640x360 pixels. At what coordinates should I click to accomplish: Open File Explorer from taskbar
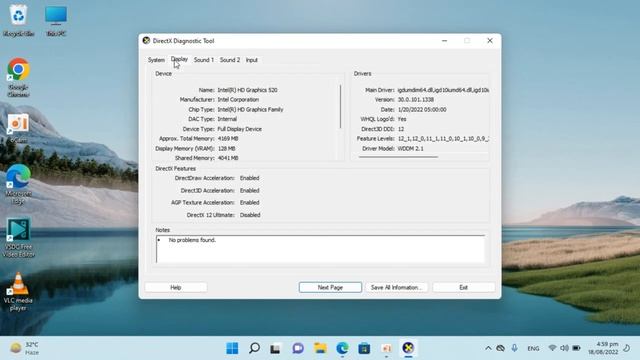pos(320,348)
